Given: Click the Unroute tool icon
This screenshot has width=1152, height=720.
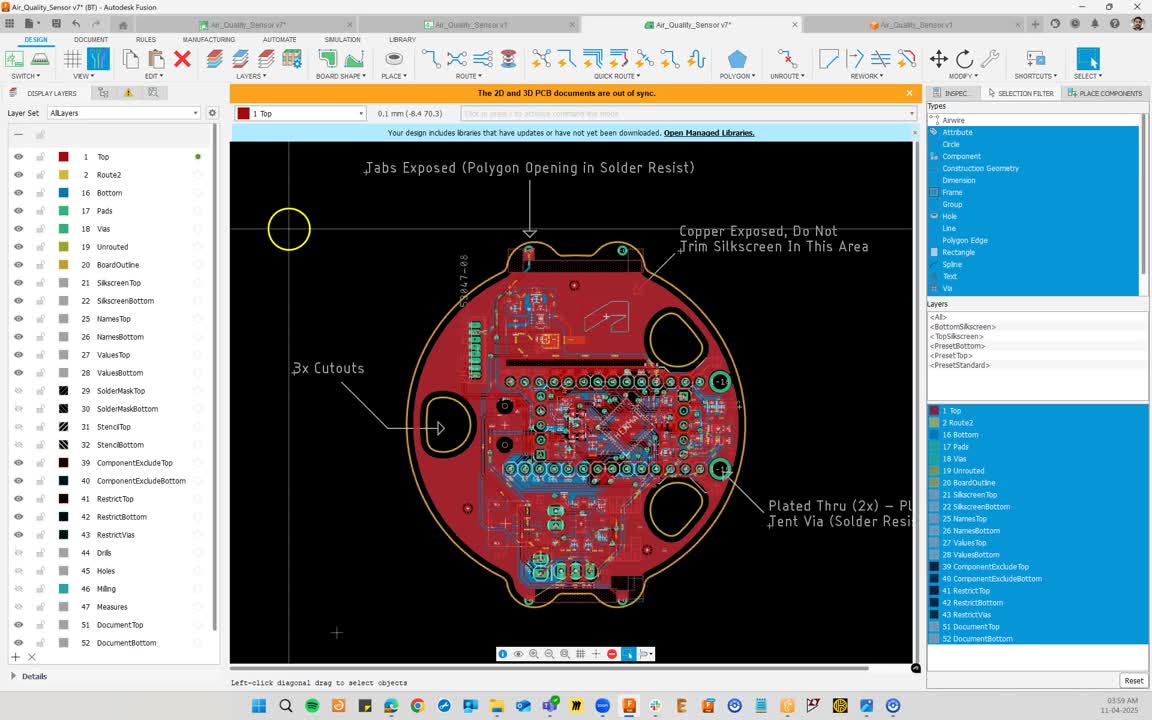Looking at the screenshot, I should [x=787, y=59].
